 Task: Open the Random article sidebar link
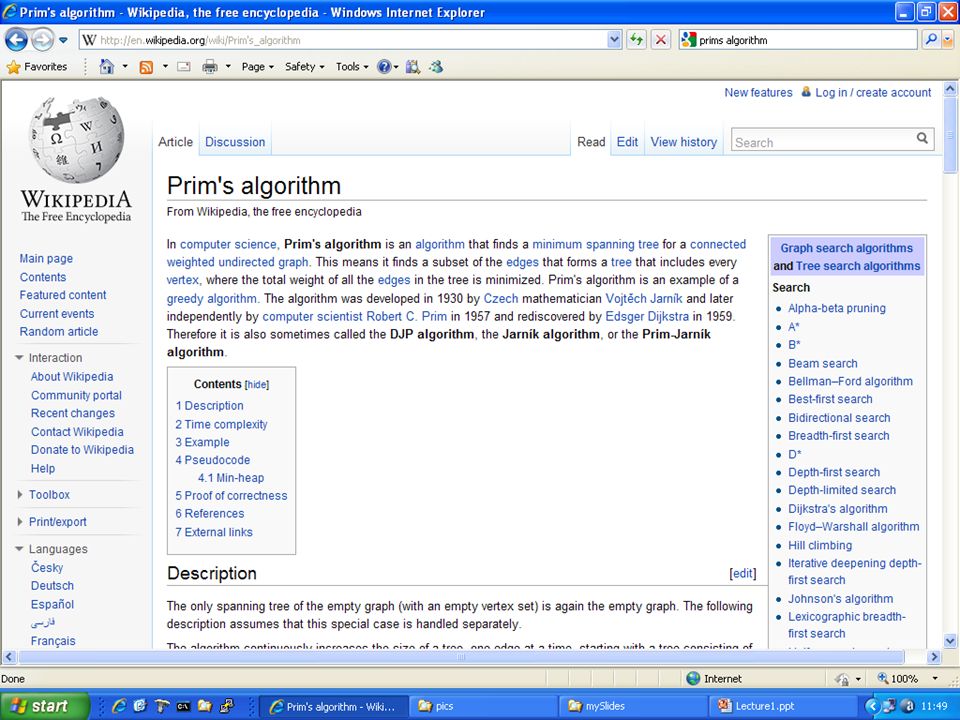tap(59, 332)
